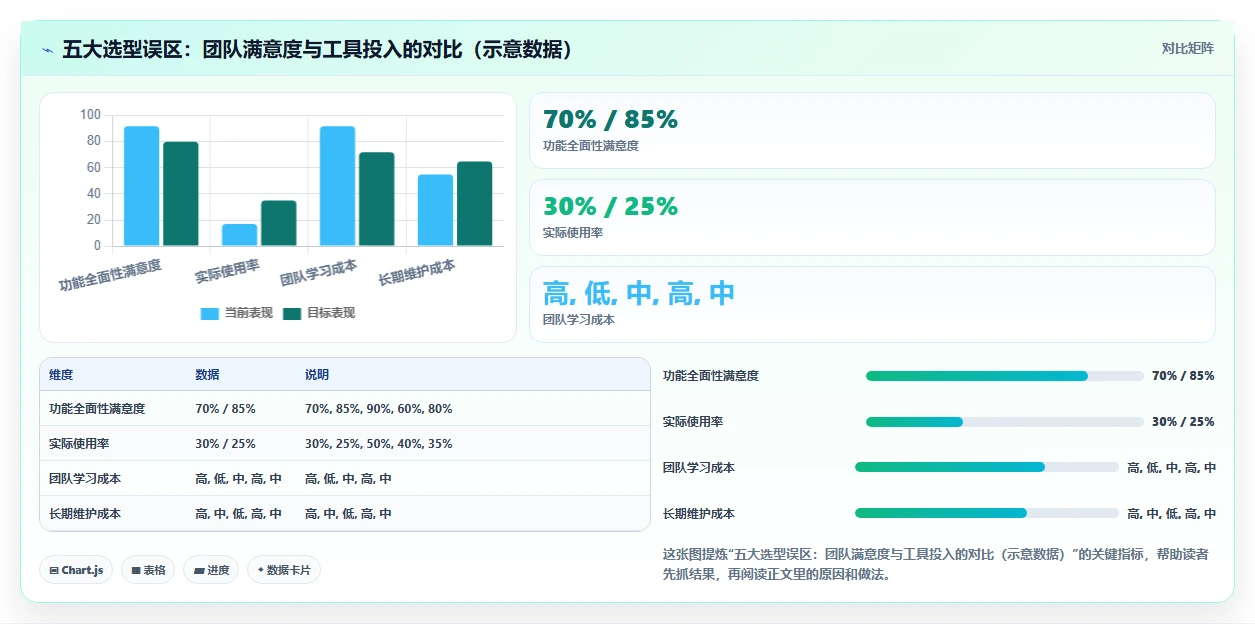The image size is (1255, 624).
Task: Click the 长期维护成本 progress bar
Action: coord(987,513)
